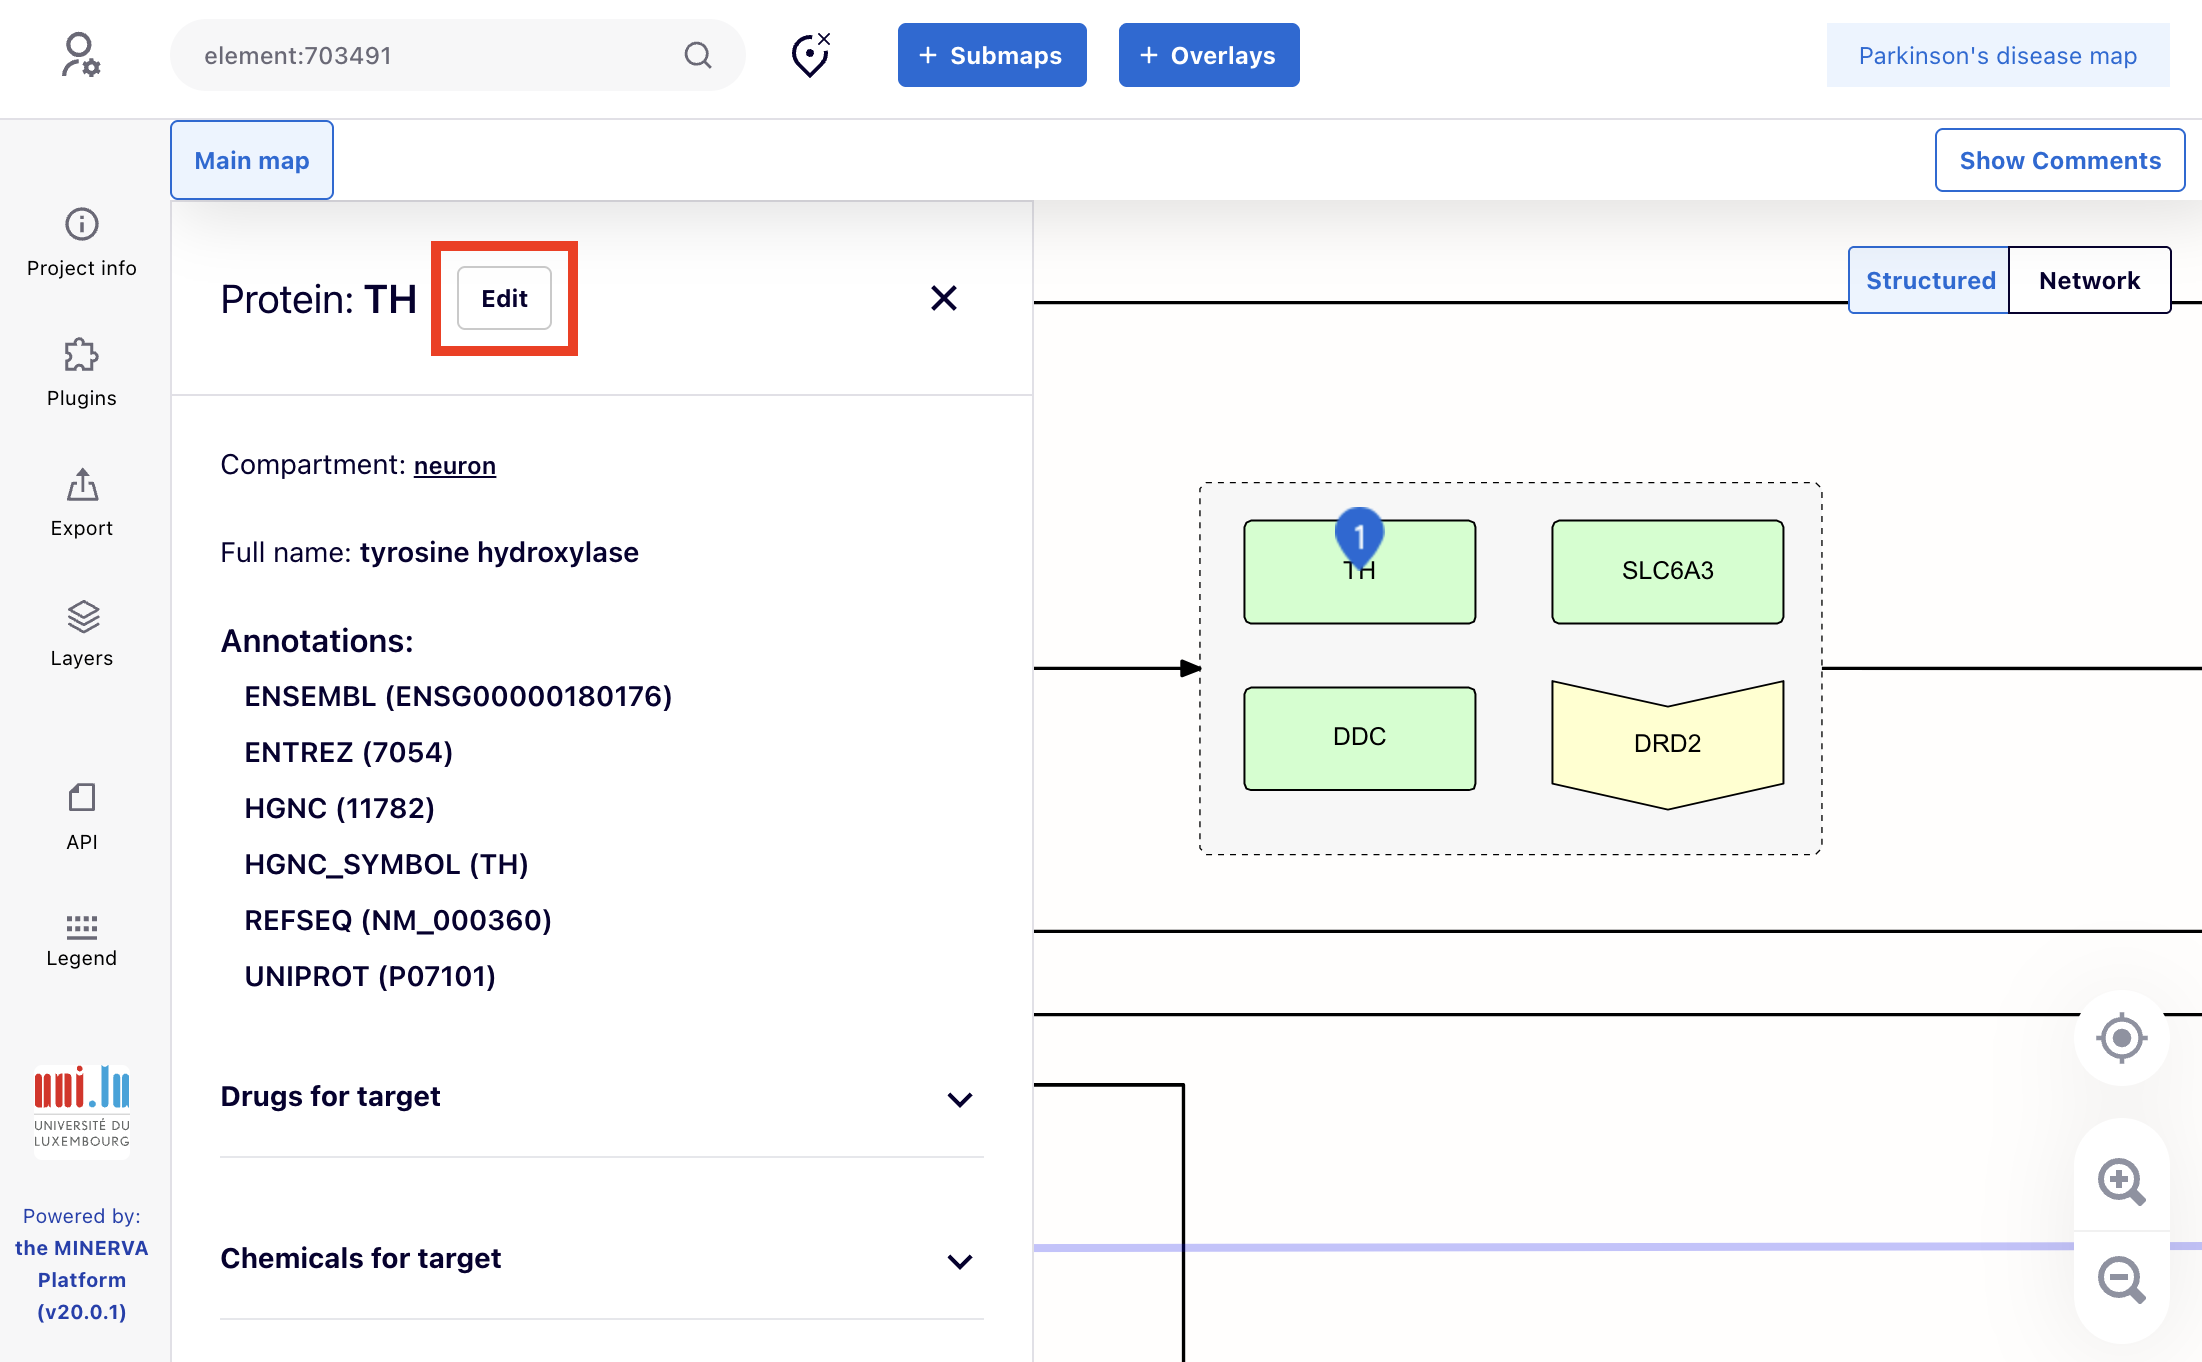Open the Export panel

tap(82, 502)
